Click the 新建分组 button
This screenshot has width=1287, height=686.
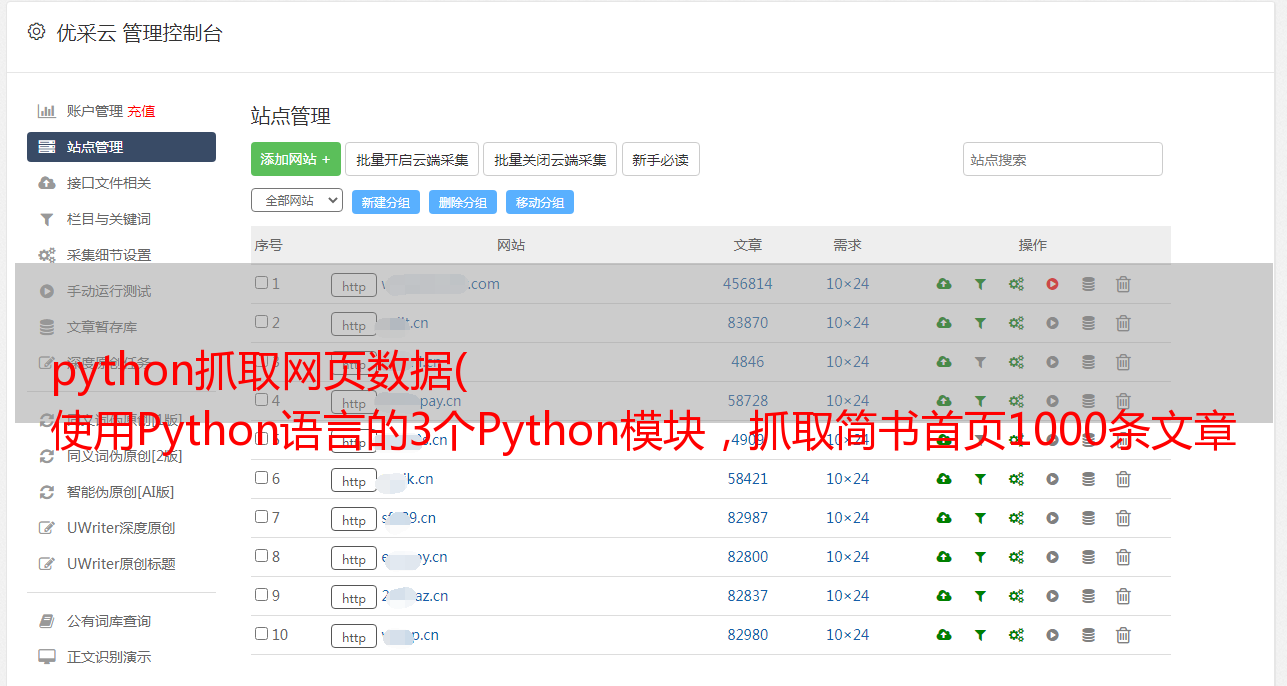click(386, 202)
